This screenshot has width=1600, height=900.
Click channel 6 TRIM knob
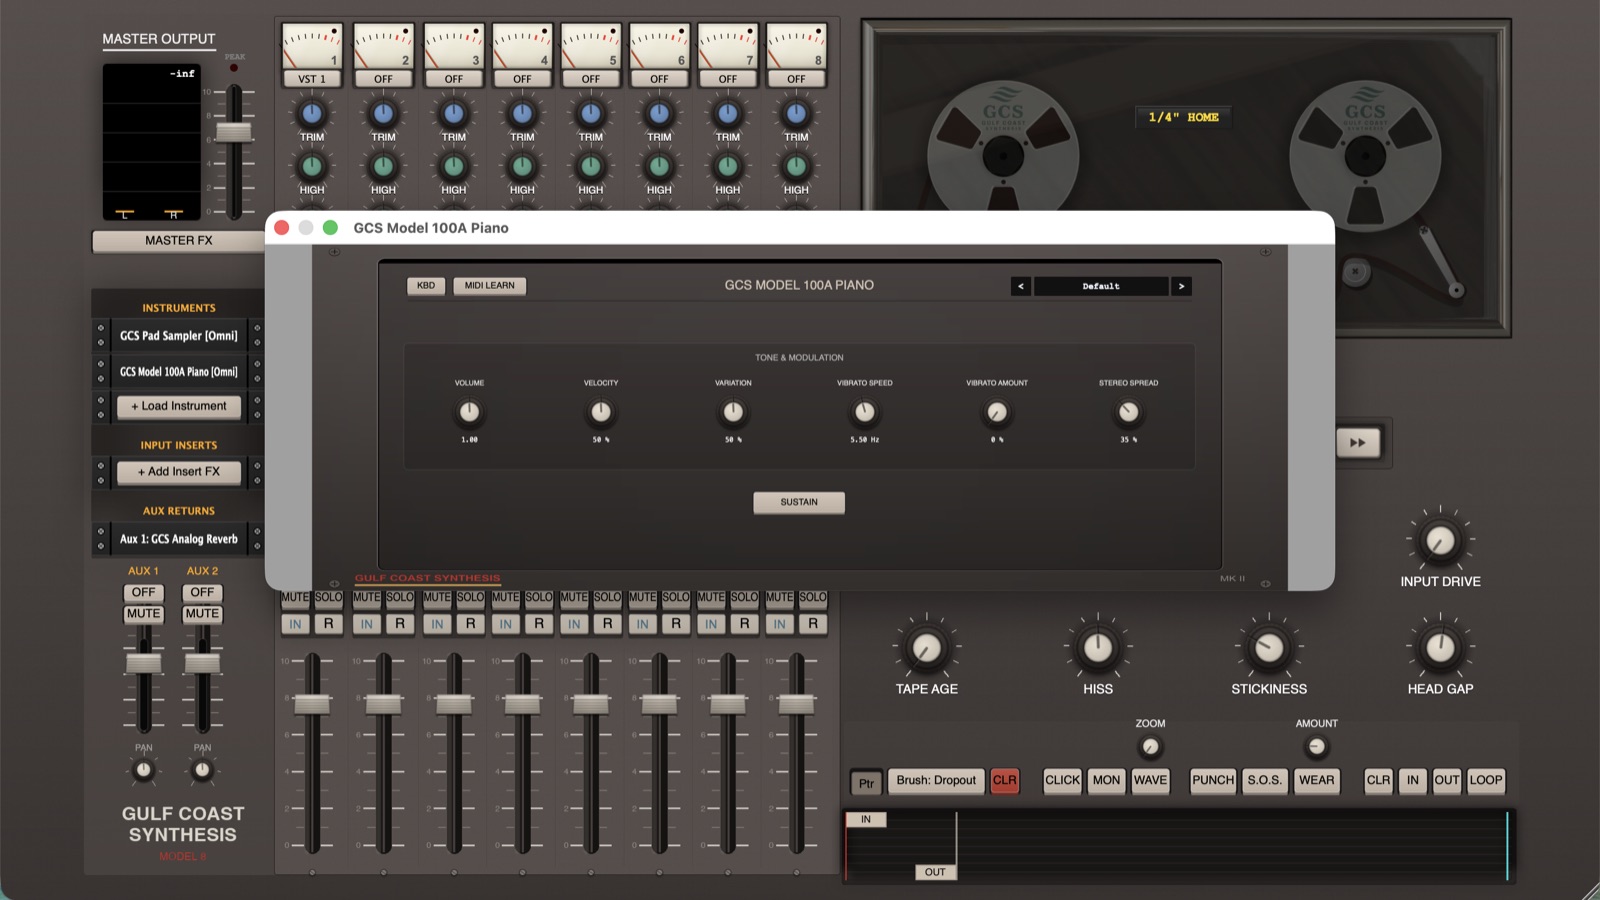tap(659, 114)
